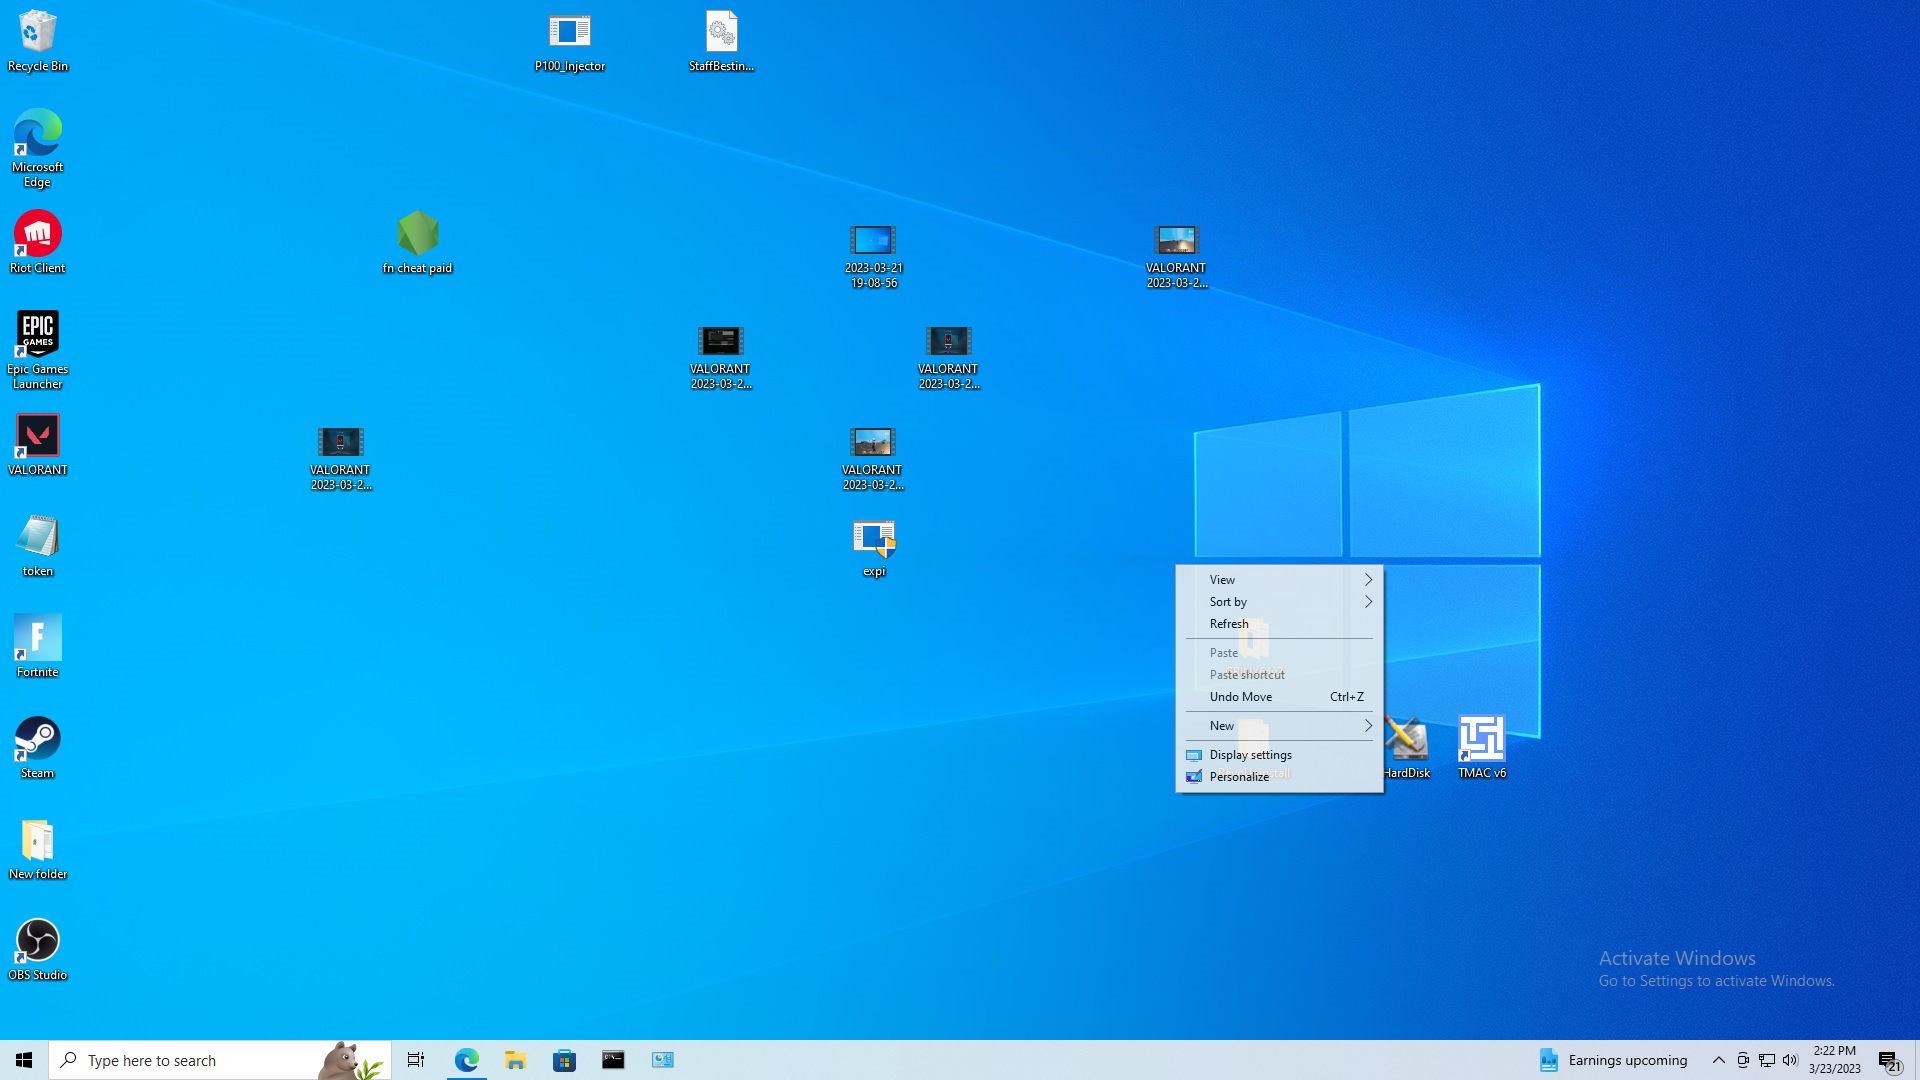This screenshot has width=1920, height=1080.
Task: Show hidden system tray icons
Action: coord(1718,1060)
